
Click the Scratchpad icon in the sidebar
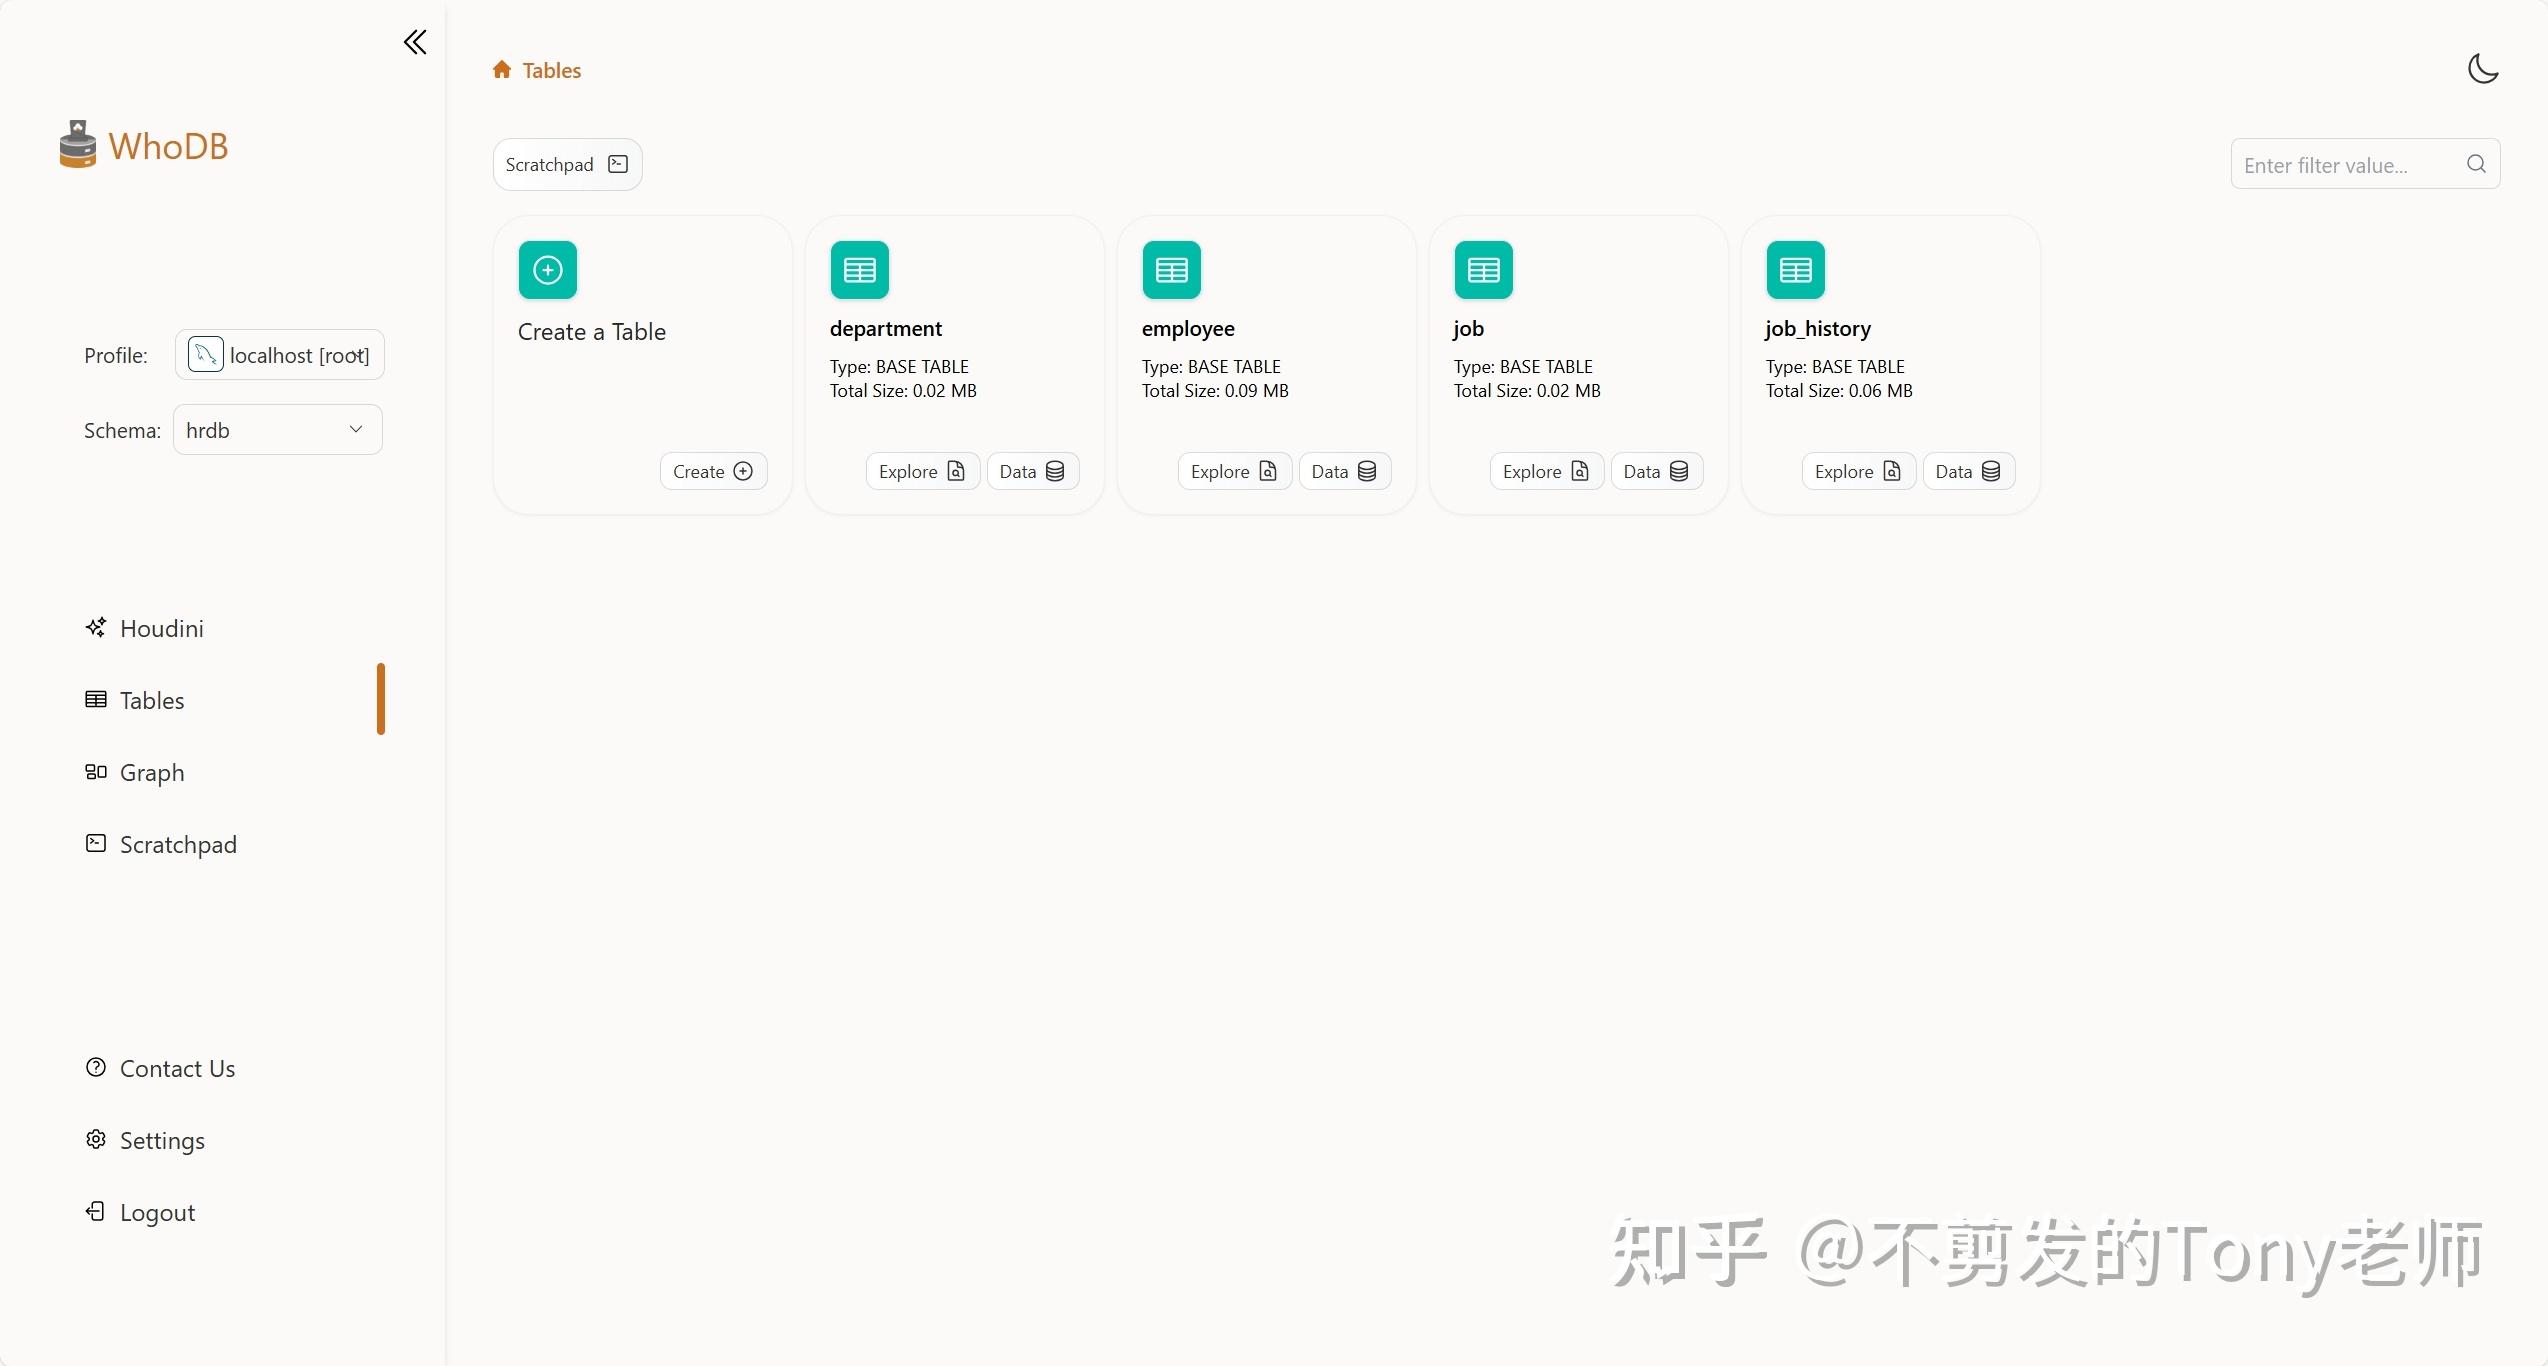[96, 843]
